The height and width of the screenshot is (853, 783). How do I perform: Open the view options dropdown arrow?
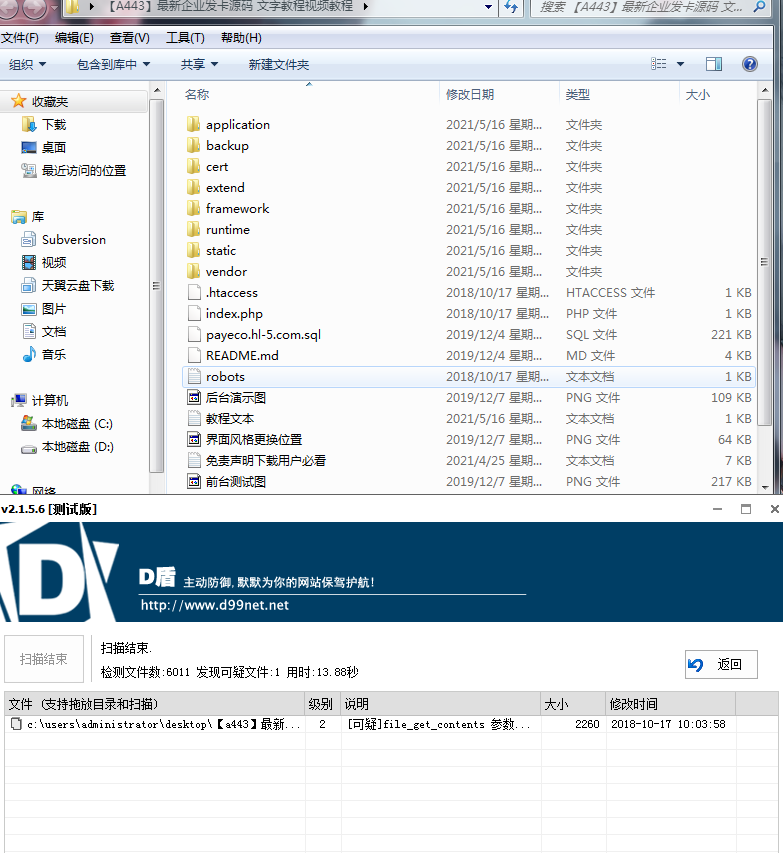point(680,64)
